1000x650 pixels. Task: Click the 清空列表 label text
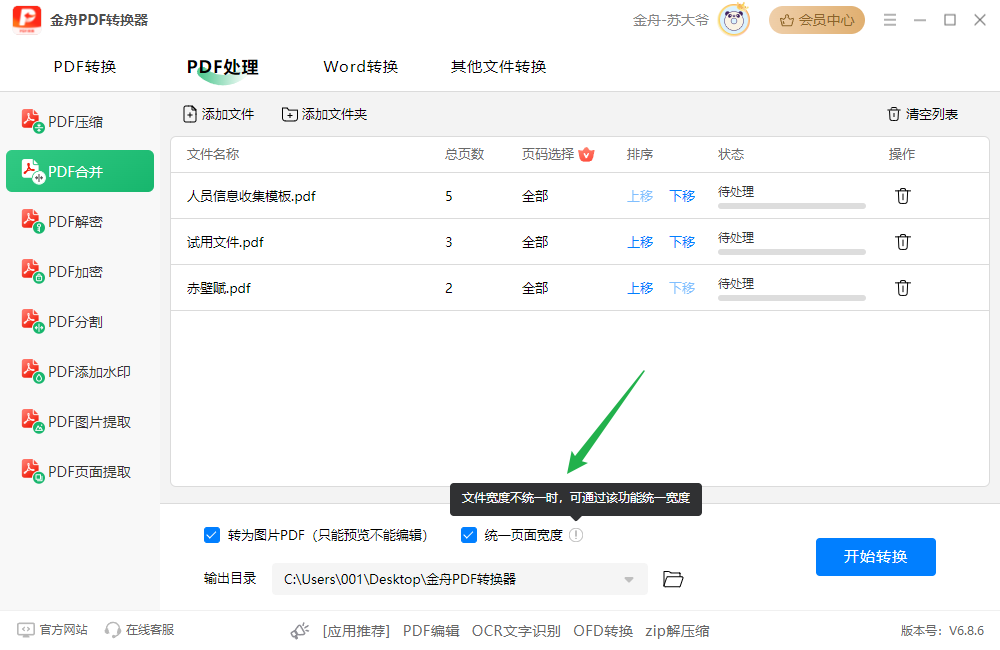(932, 114)
